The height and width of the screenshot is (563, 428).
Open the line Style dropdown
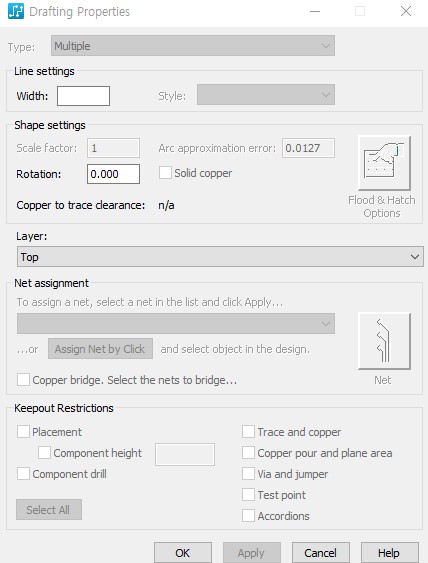pyautogui.click(x=266, y=95)
